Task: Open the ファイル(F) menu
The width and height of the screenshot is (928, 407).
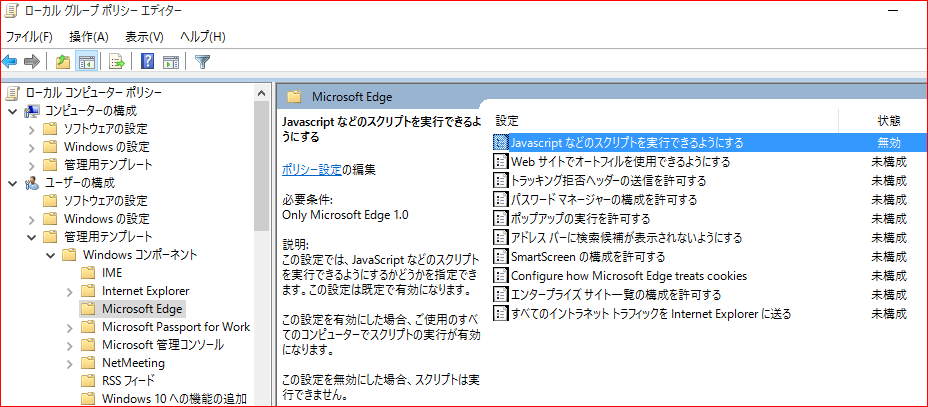Action: point(29,37)
